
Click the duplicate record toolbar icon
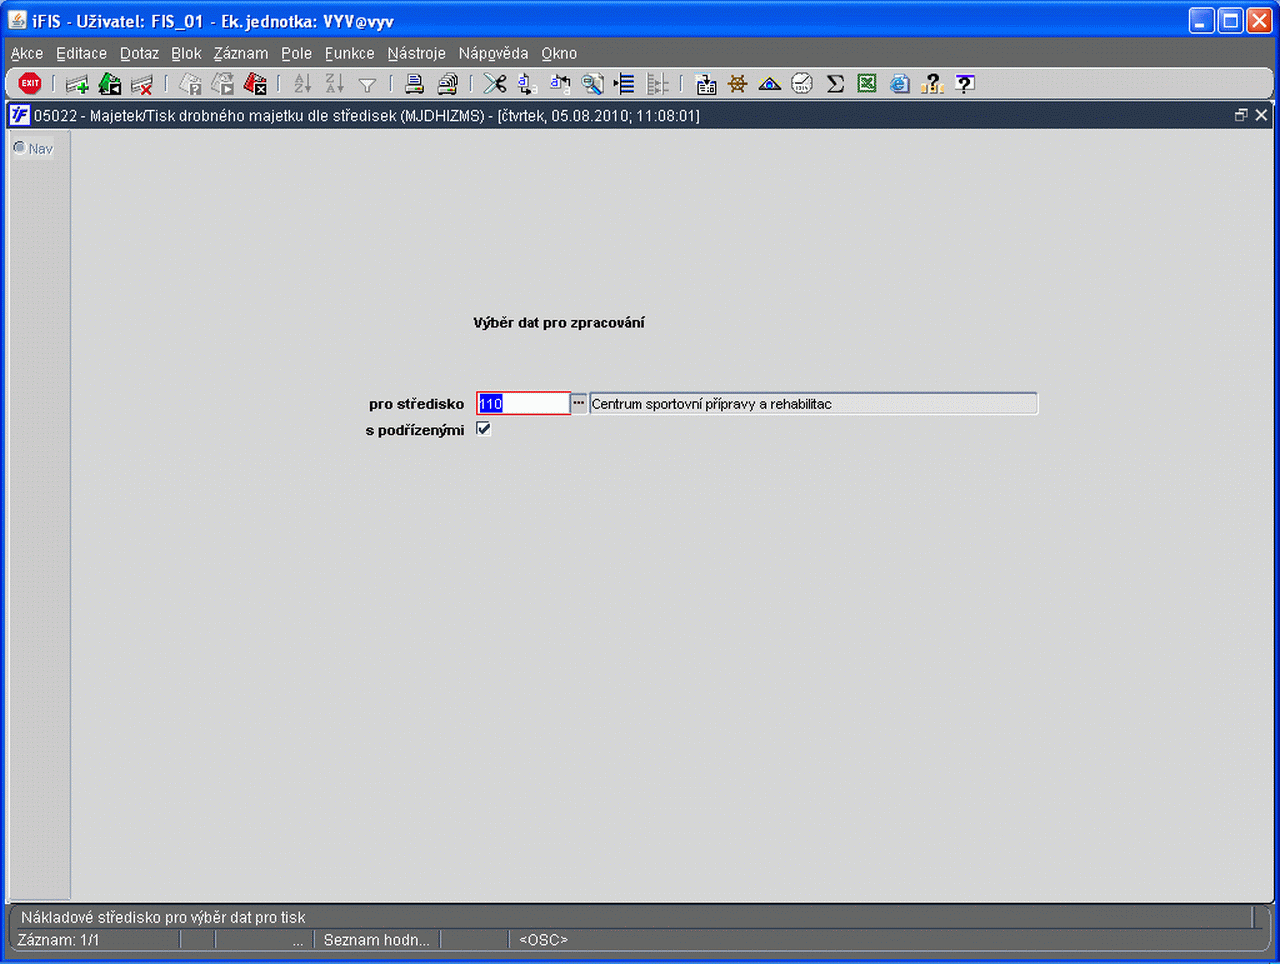110,85
